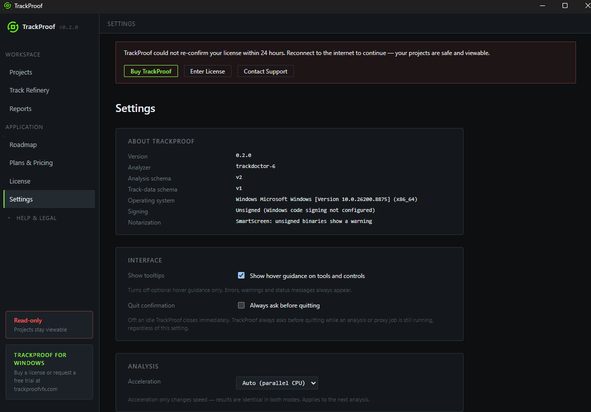Click the Buy TrackProof button
The height and width of the screenshot is (412, 591).
tap(151, 71)
